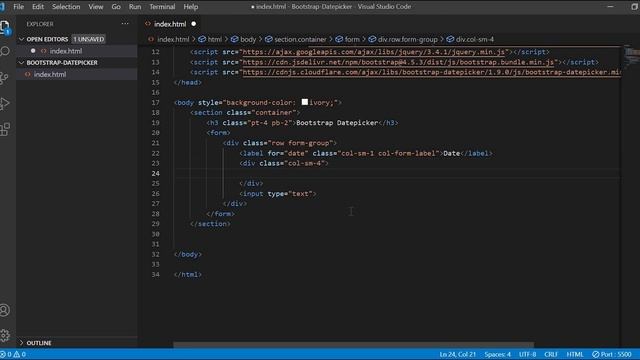Click the input type="text" code on line 26
The image size is (640, 360).
tap(278, 193)
